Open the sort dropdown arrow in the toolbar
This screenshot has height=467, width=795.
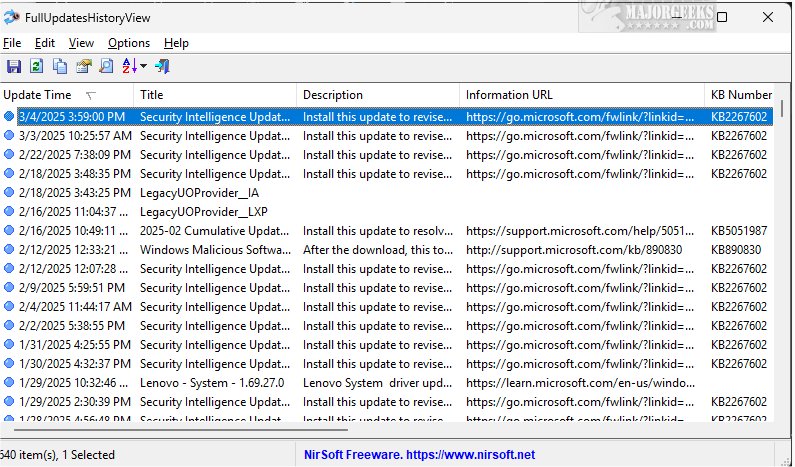point(143,66)
